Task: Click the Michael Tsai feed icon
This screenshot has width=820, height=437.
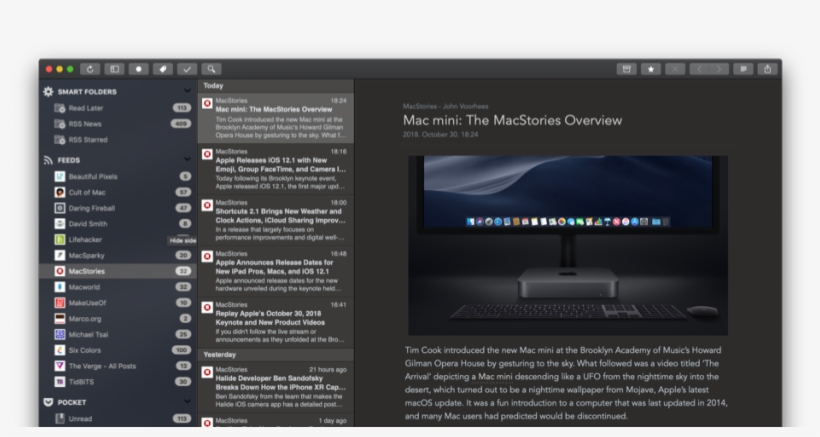Action: (60, 335)
